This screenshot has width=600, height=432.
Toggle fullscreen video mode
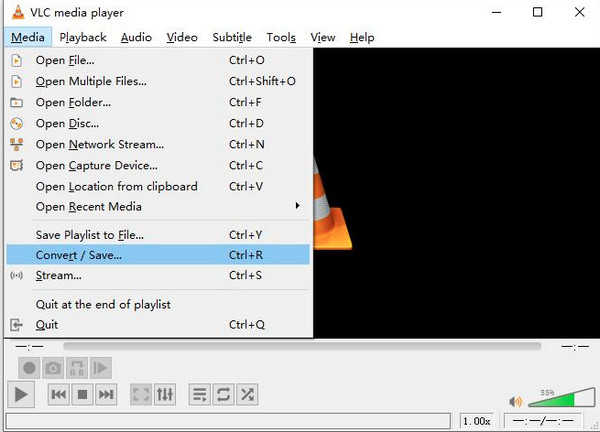coord(141,395)
